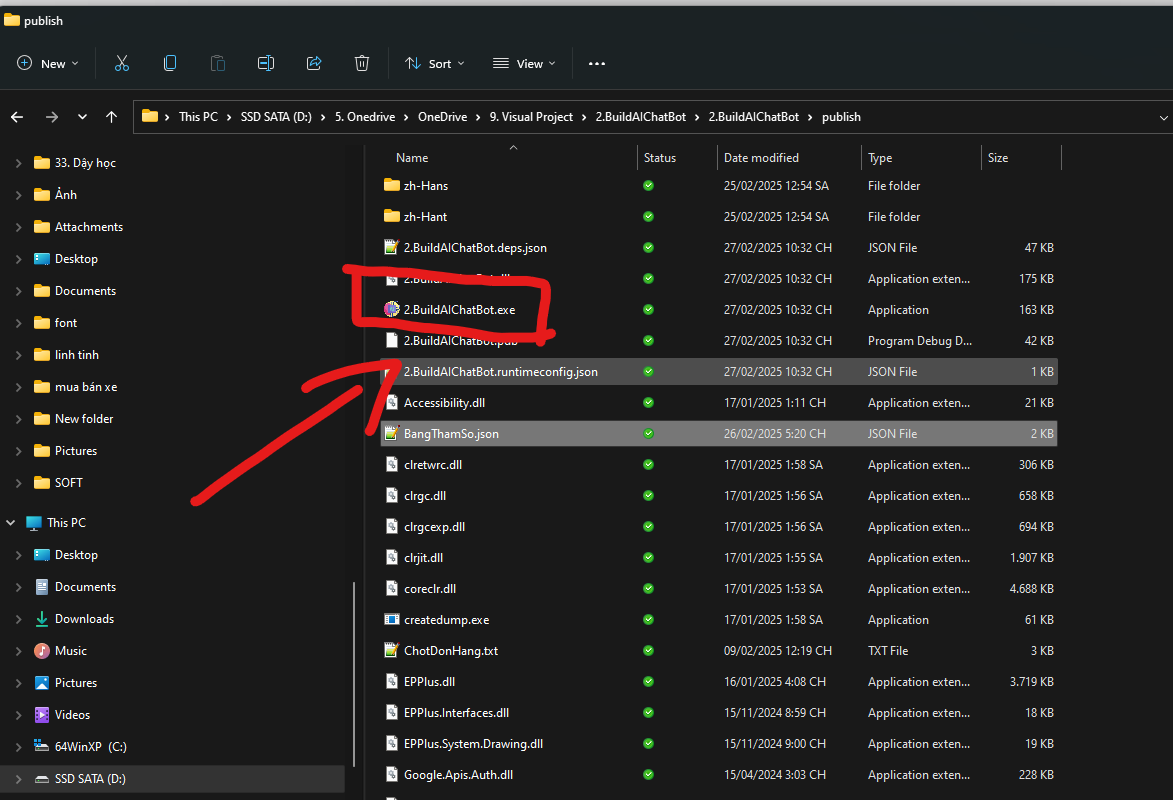Select the ChotDonHang.txt file
The width and height of the screenshot is (1173, 800).
[450, 651]
